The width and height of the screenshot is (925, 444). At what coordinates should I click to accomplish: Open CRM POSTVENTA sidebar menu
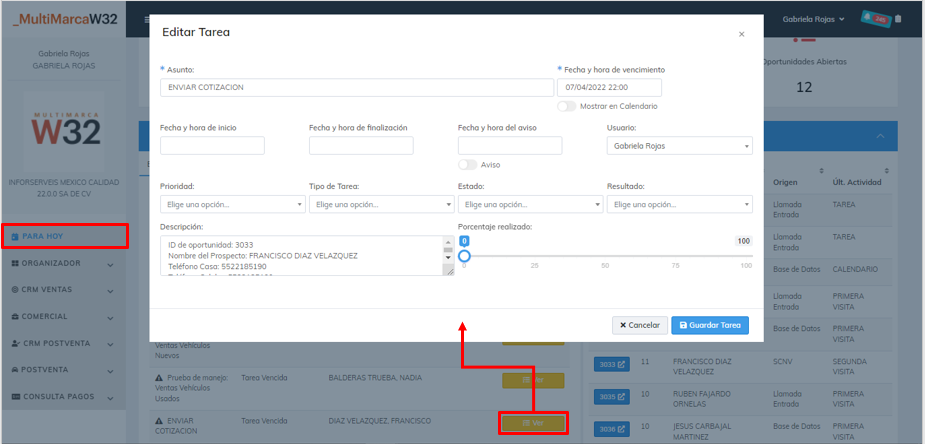coord(63,343)
